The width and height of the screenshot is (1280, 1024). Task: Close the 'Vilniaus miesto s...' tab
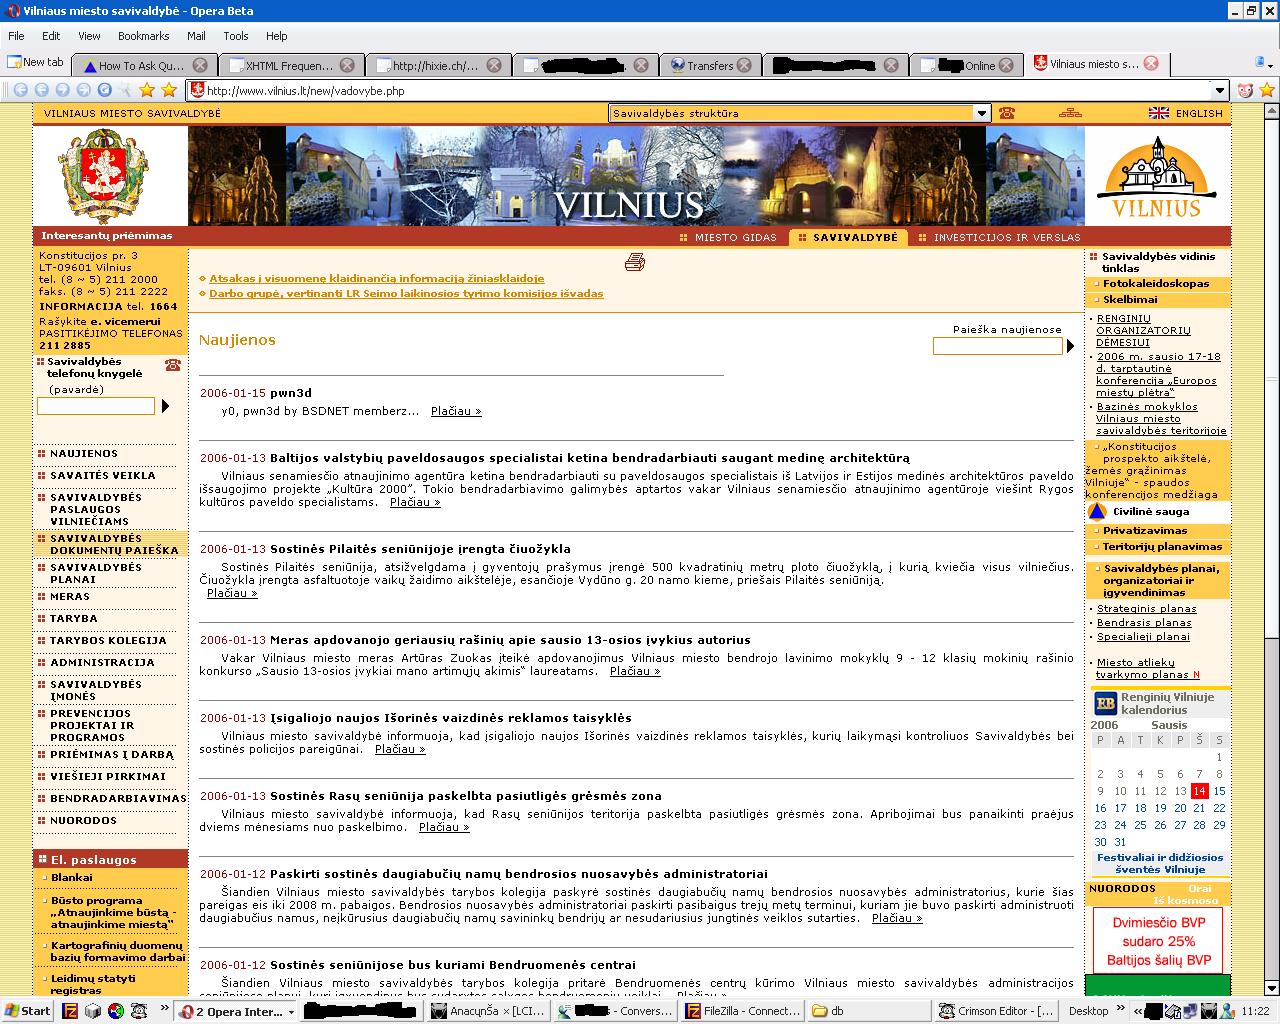(1151, 63)
